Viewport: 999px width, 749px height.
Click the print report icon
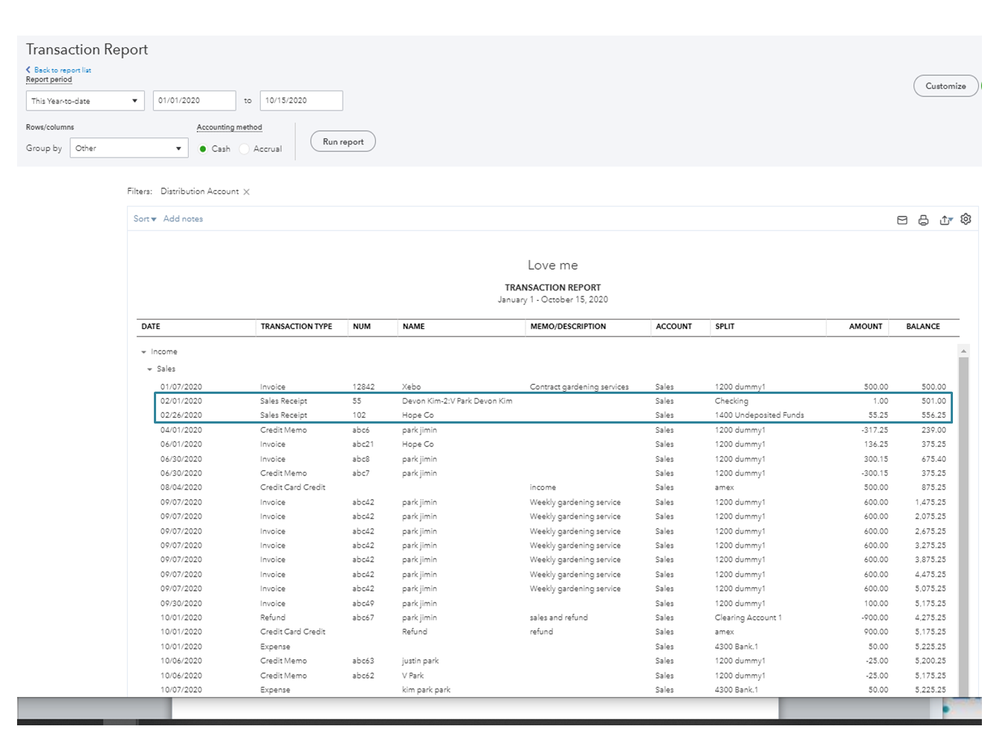pos(923,220)
